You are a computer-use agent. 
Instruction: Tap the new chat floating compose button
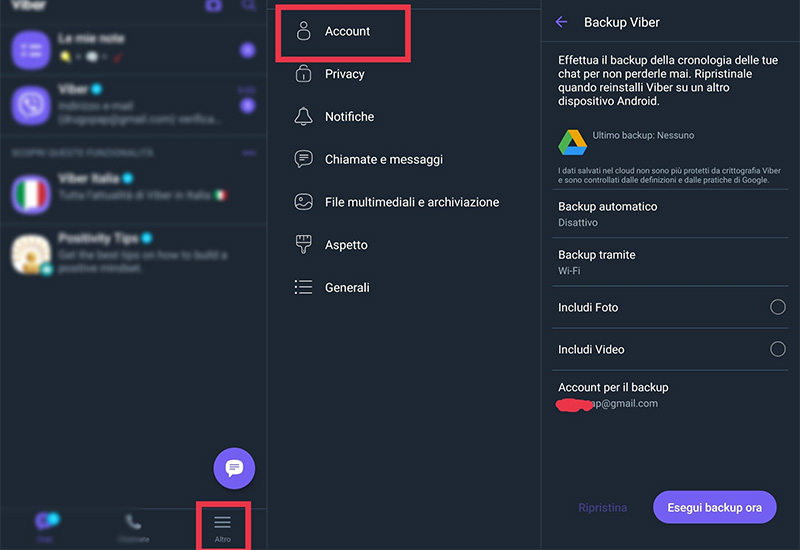(234, 468)
